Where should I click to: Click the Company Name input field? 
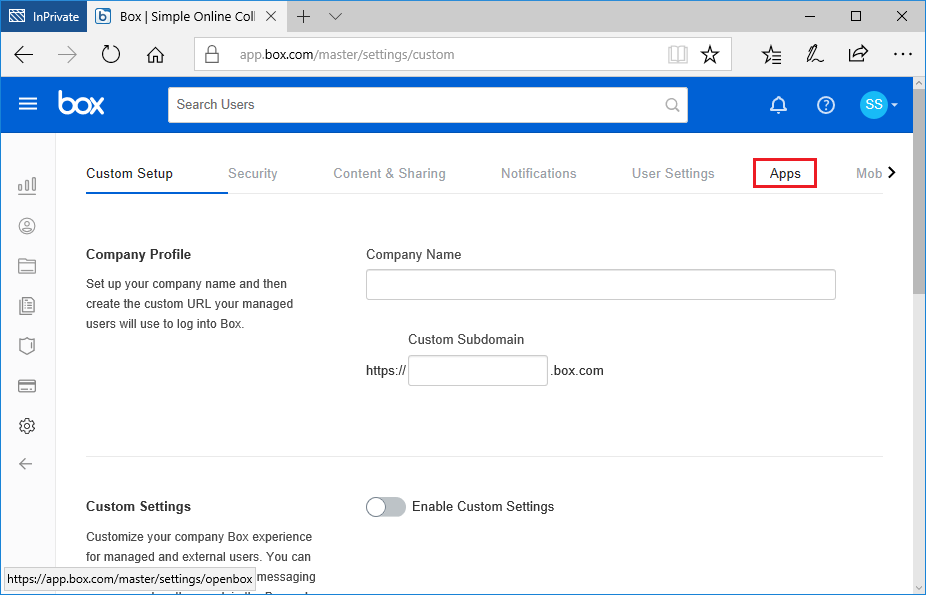tap(601, 285)
